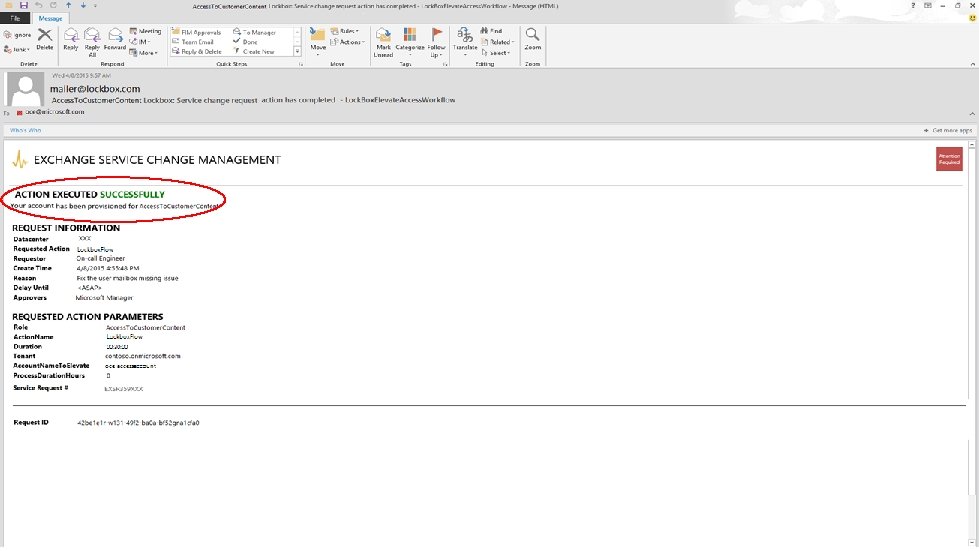The width and height of the screenshot is (979, 551).
Task: Click the Microsoft Manager approvers value
Action: 104,298
